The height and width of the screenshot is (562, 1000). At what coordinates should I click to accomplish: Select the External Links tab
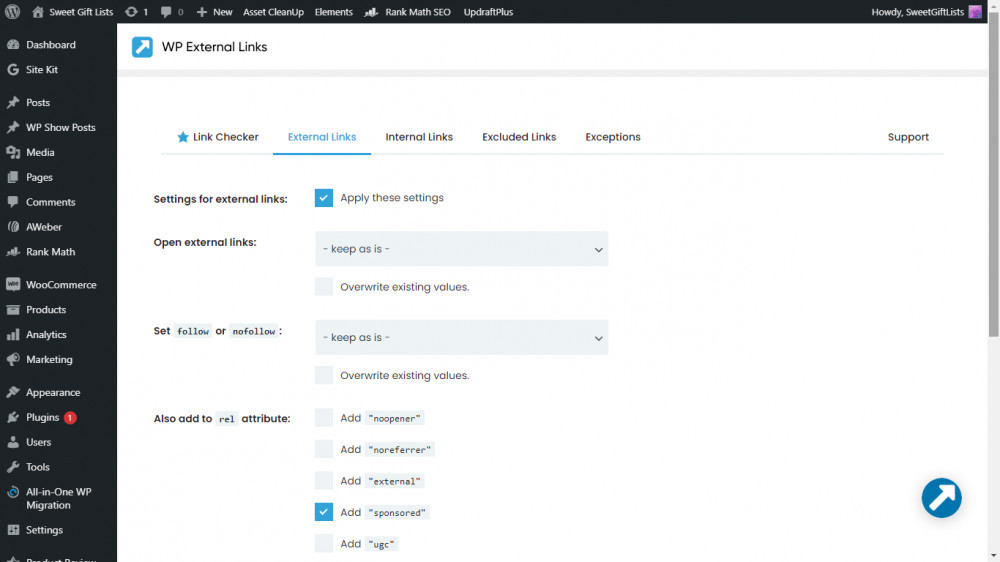pyautogui.click(x=321, y=137)
